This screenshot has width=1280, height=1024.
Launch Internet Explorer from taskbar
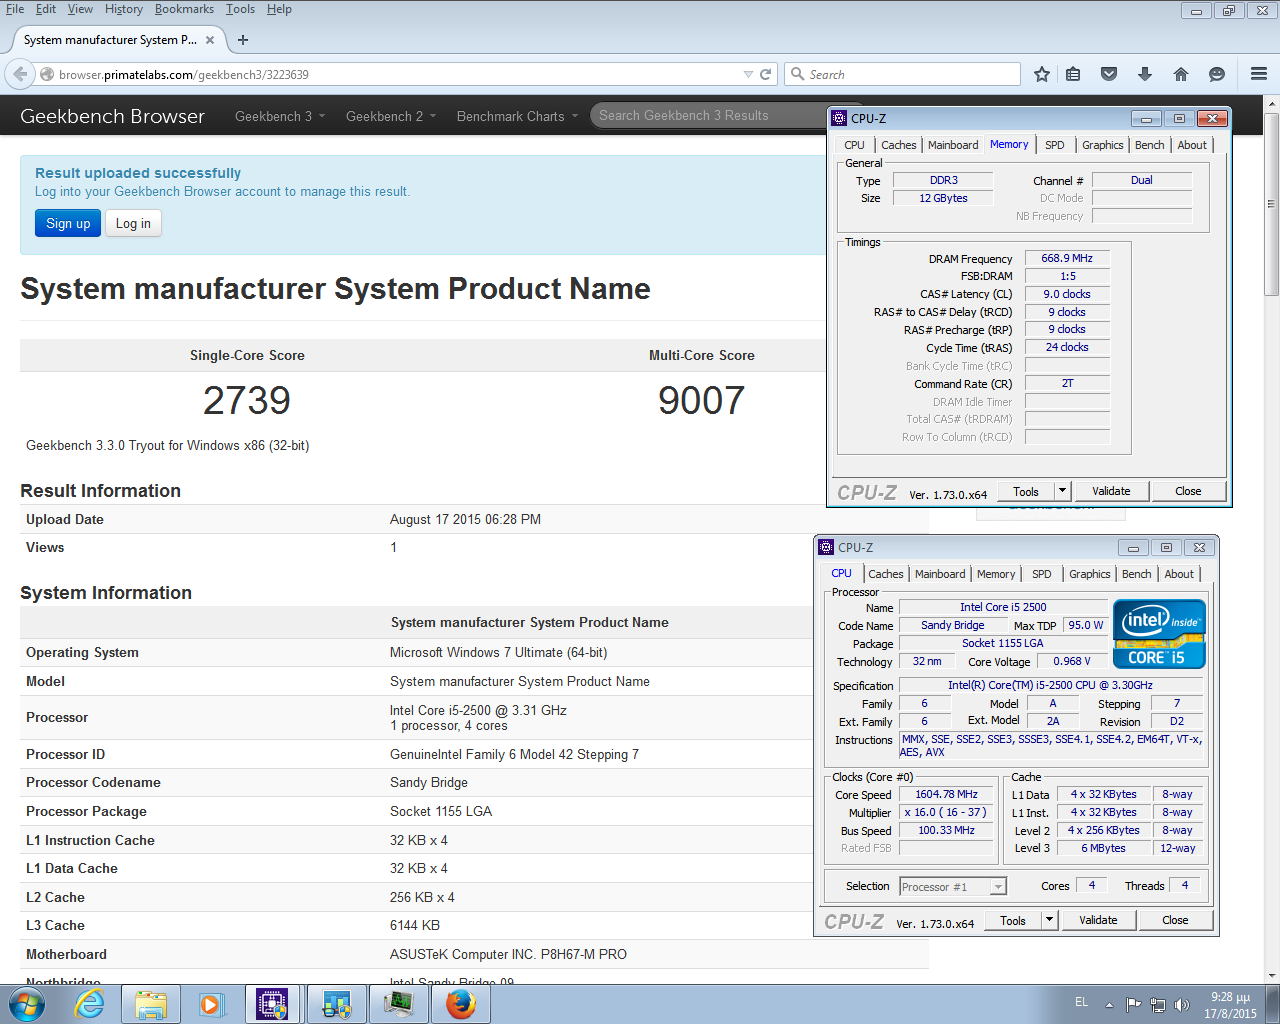click(90, 1004)
